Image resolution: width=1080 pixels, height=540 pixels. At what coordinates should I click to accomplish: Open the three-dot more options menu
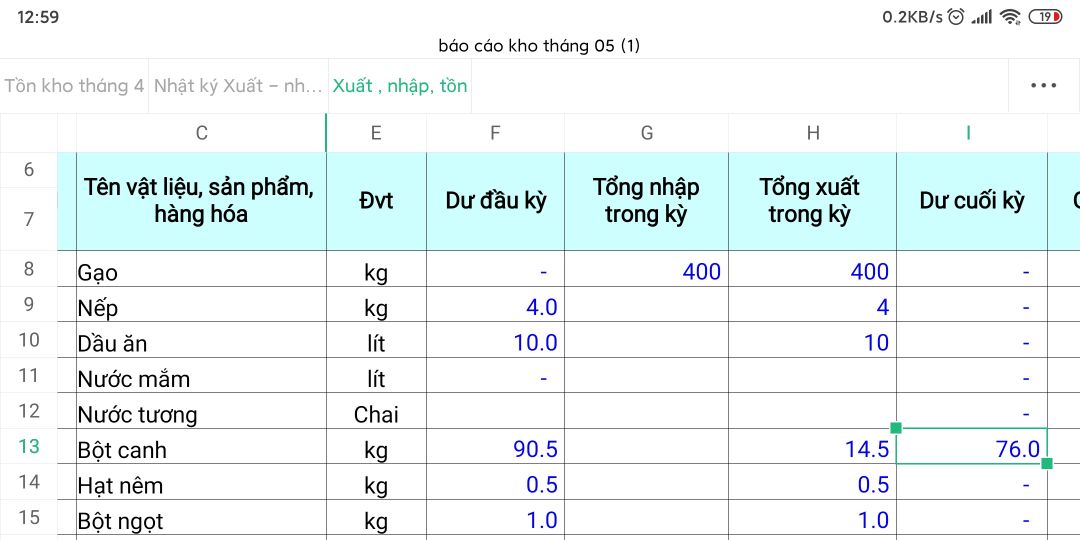pyautogui.click(x=1043, y=86)
